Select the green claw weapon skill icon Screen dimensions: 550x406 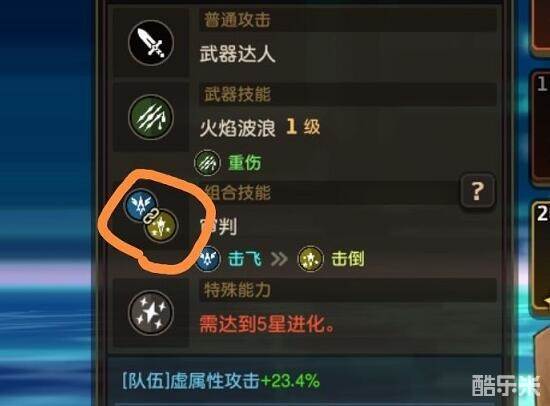pos(151,118)
